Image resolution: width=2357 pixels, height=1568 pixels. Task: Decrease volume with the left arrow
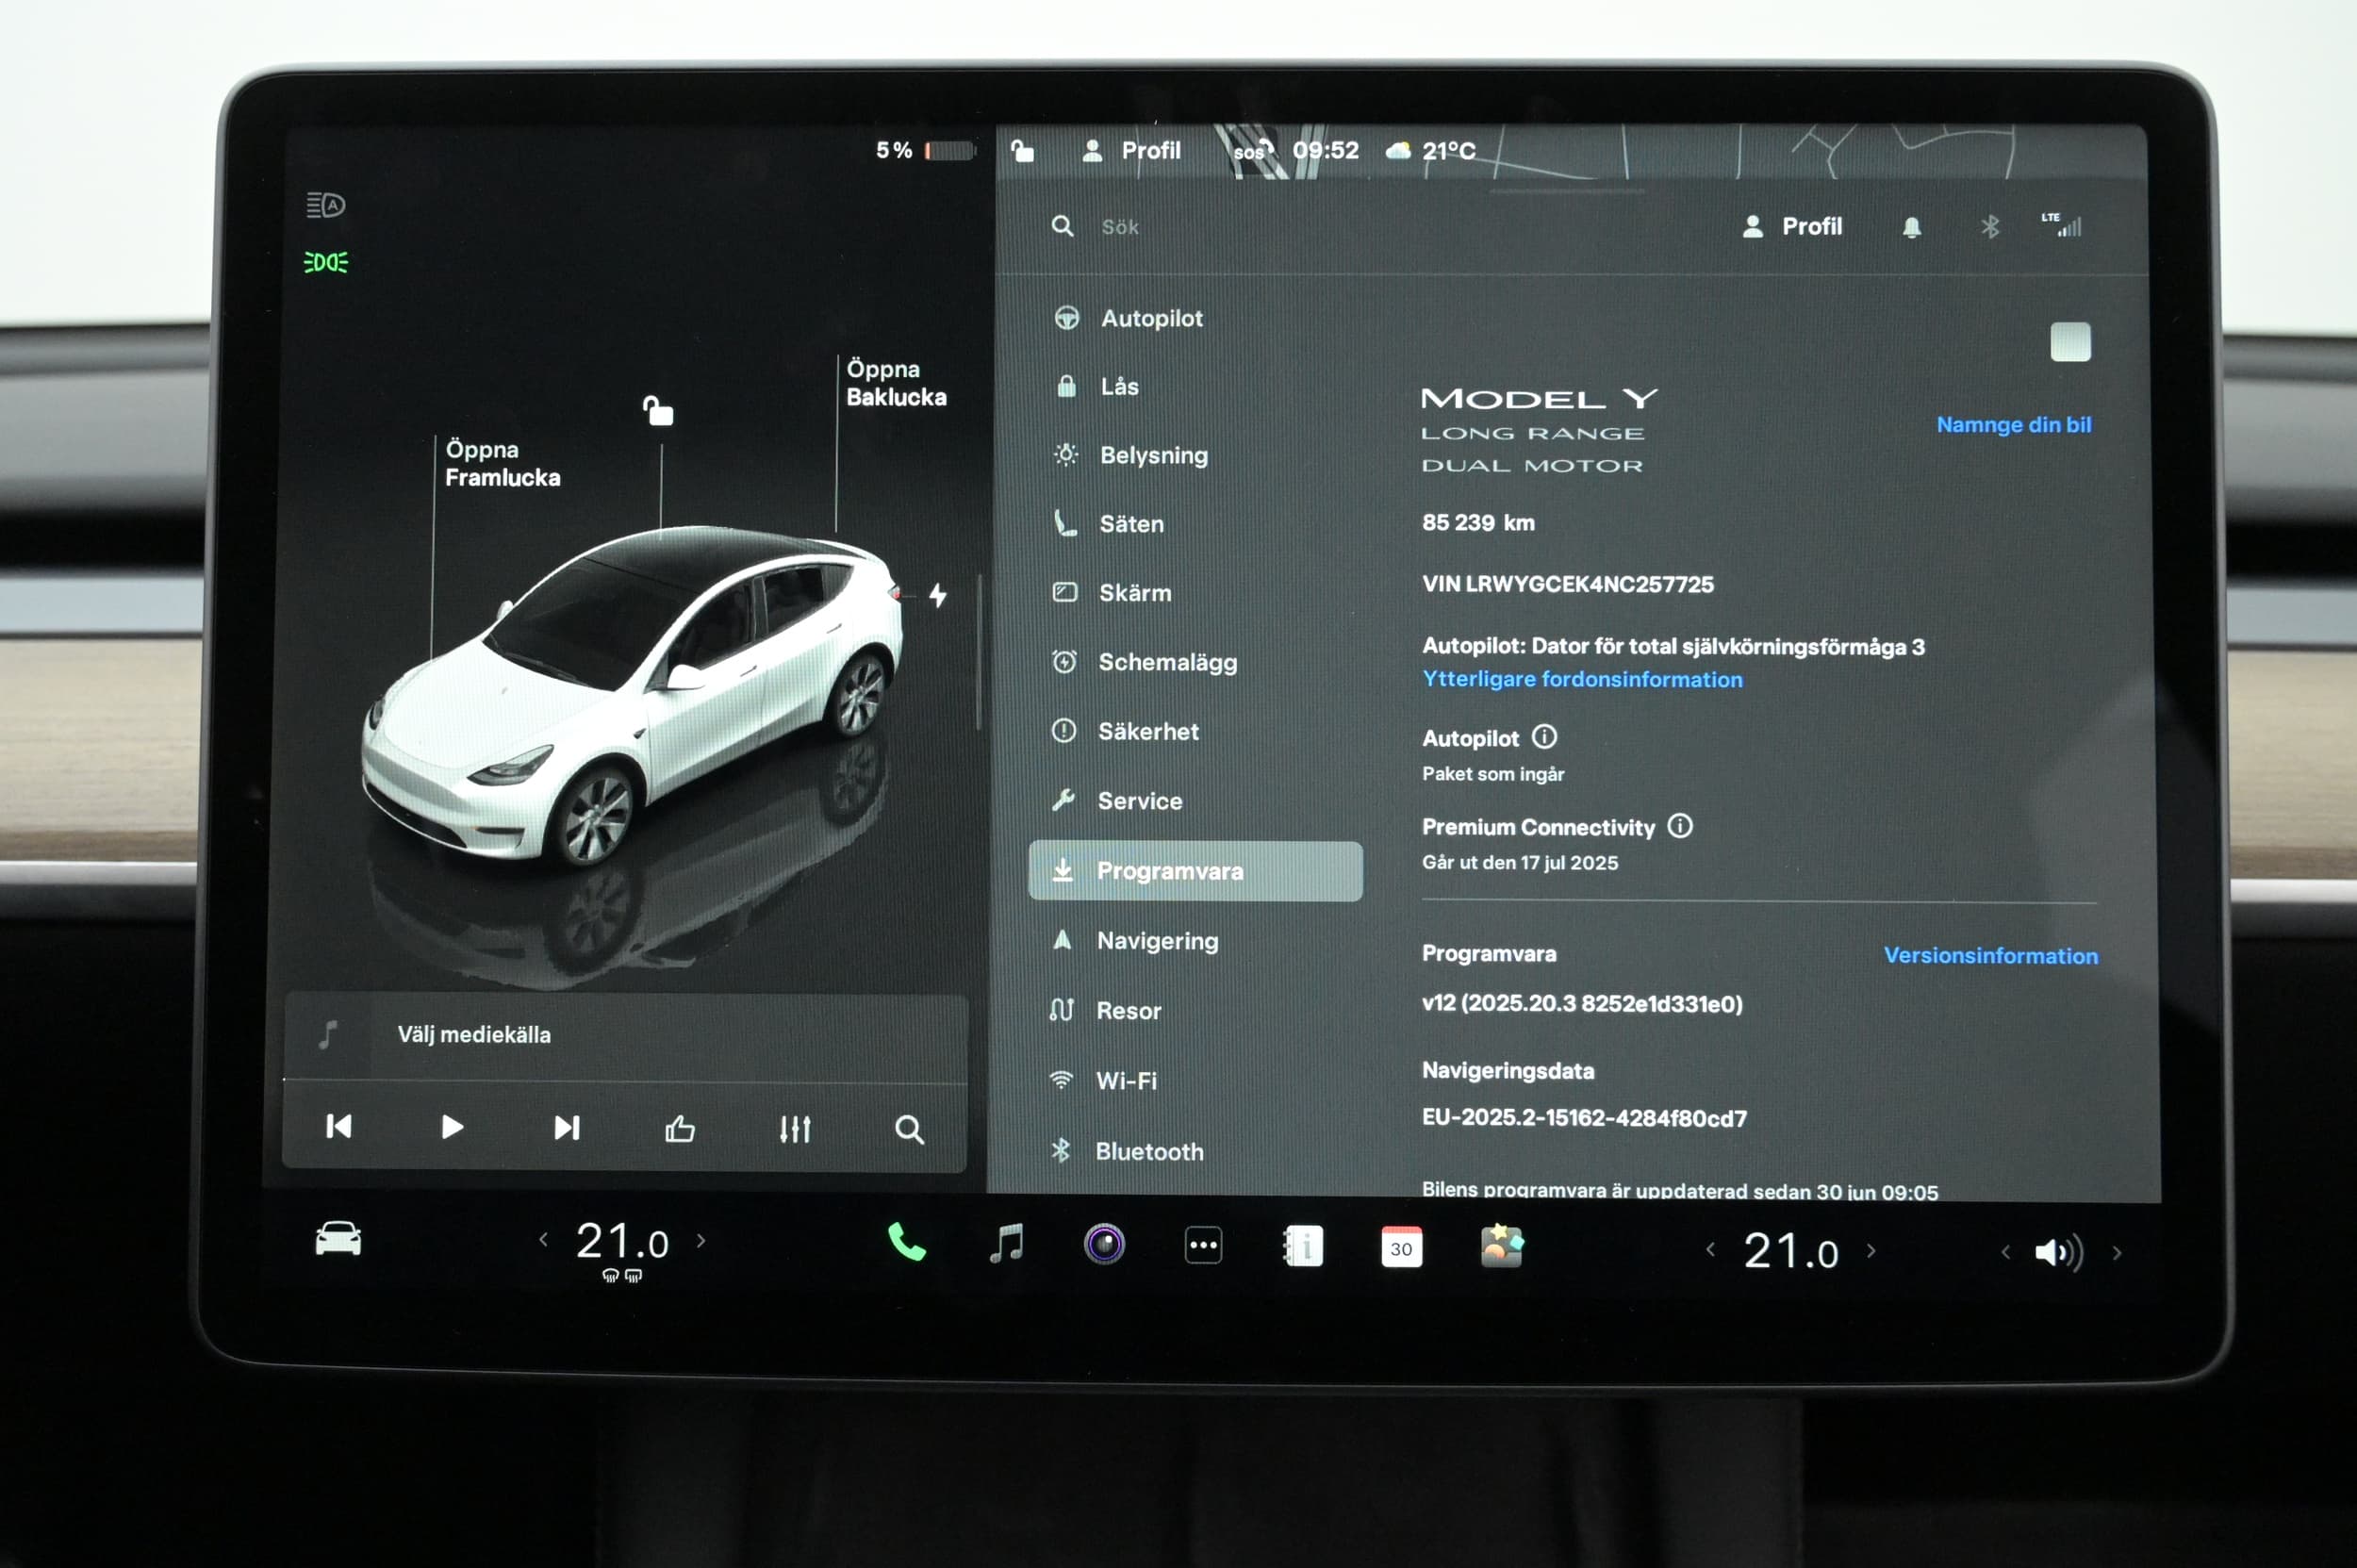[2005, 1252]
